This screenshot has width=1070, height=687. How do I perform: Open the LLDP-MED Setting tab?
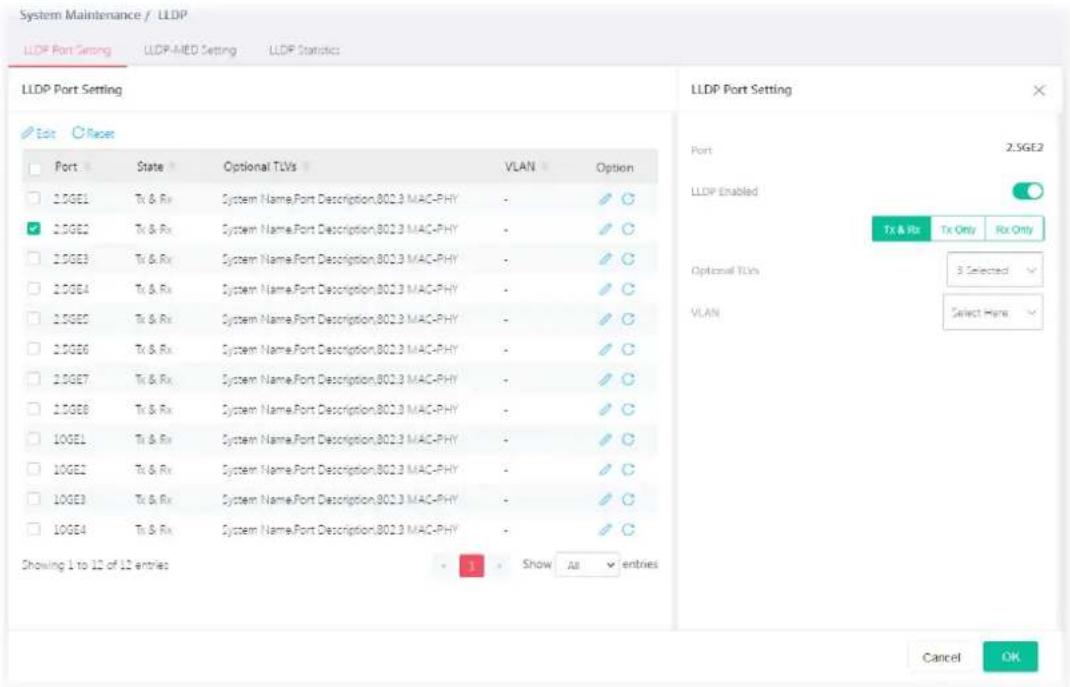(x=190, y=50)
